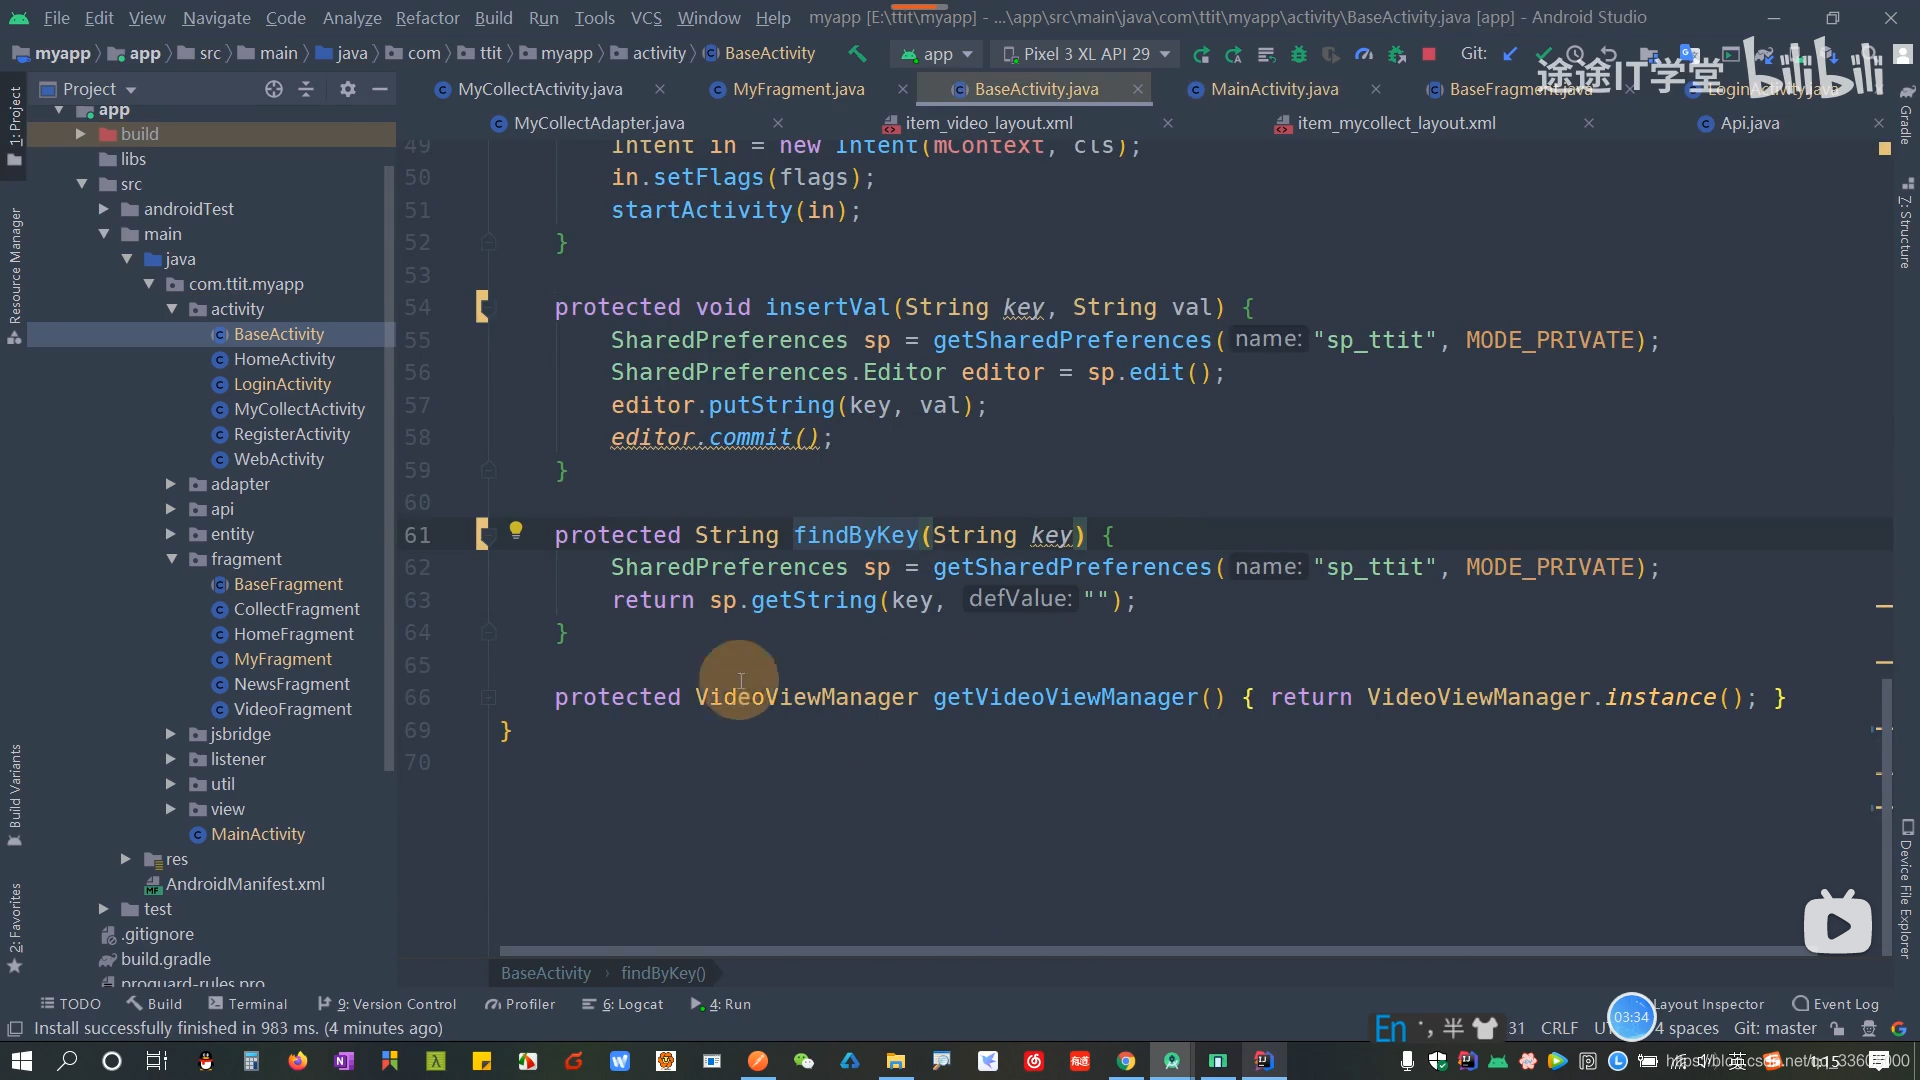Open the Pixel 3 XL API 29 device dropdown

[1085, 54]
